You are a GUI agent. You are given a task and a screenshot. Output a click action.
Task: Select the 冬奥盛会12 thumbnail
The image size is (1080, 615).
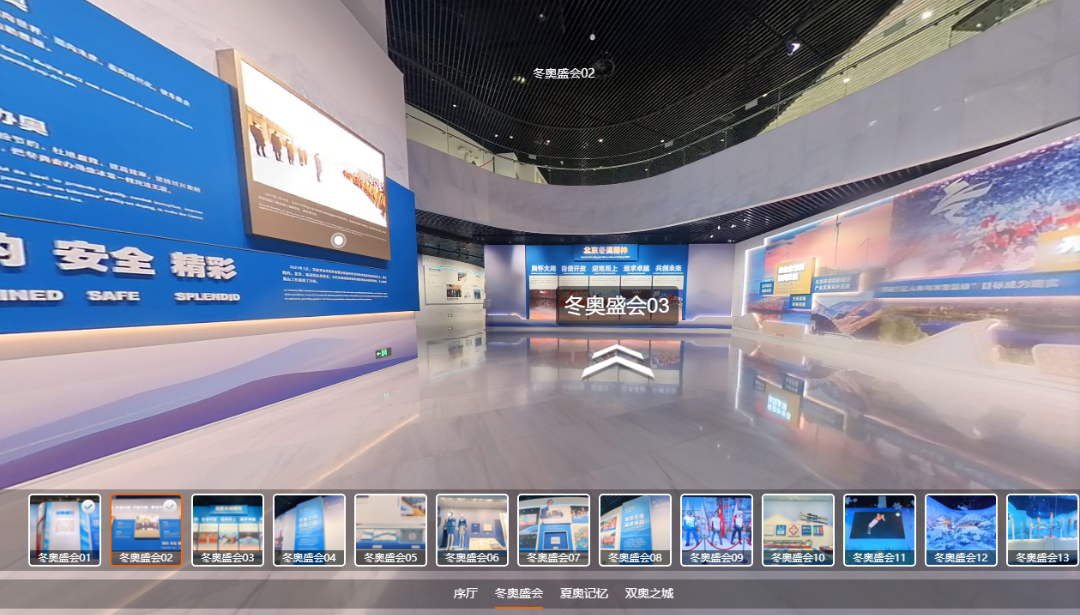[961, 529]
